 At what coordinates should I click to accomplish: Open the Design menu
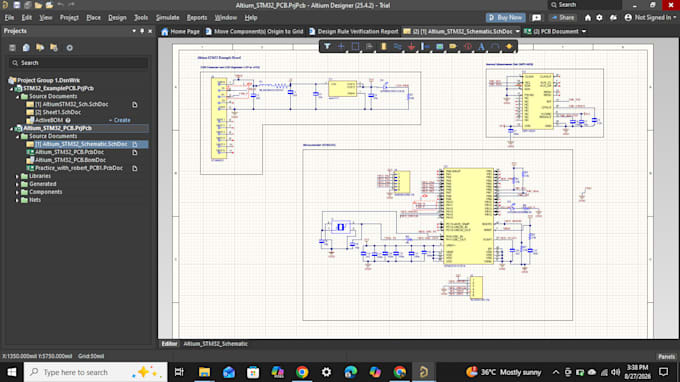(x=117, y=18)
